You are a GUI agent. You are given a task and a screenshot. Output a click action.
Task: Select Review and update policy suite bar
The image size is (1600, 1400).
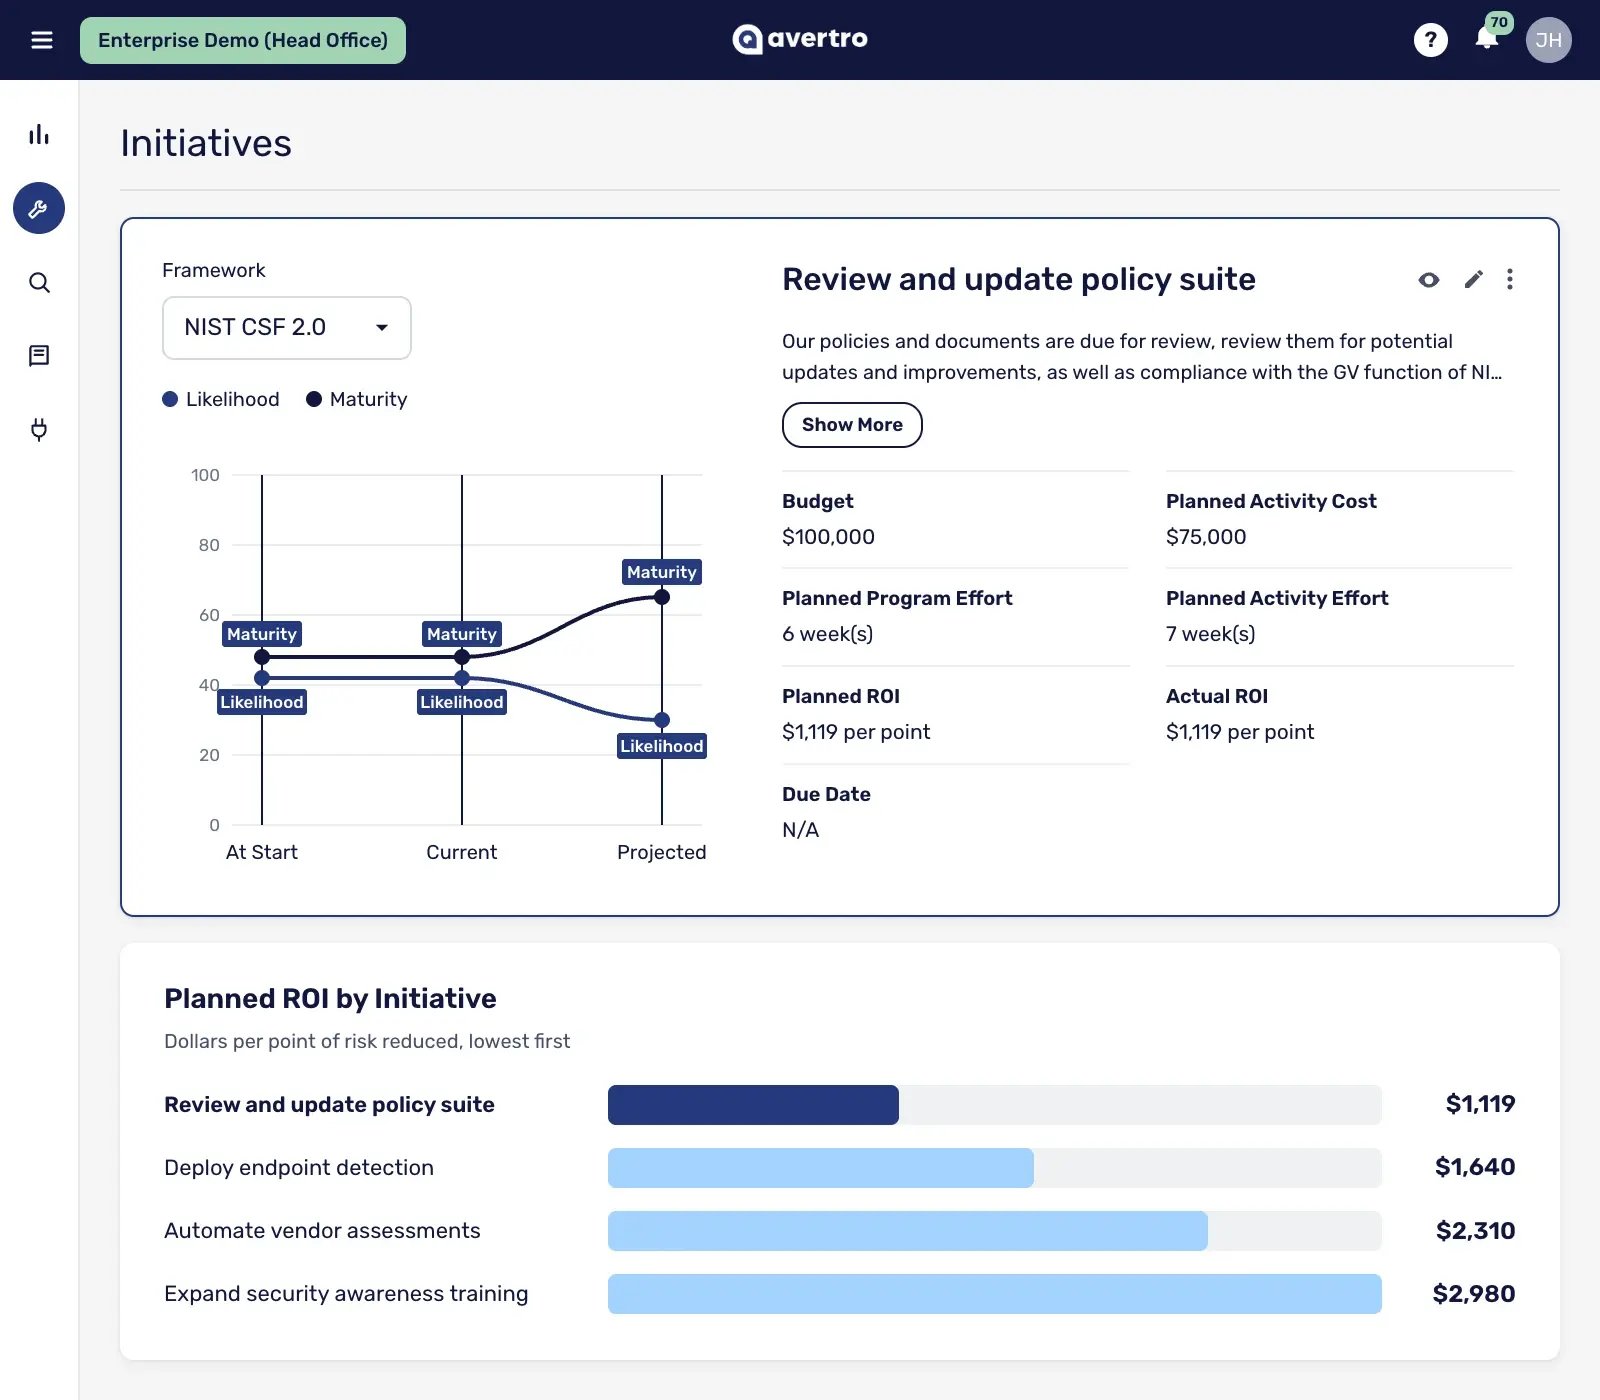pyautogui.click(x=753, y=1105)
